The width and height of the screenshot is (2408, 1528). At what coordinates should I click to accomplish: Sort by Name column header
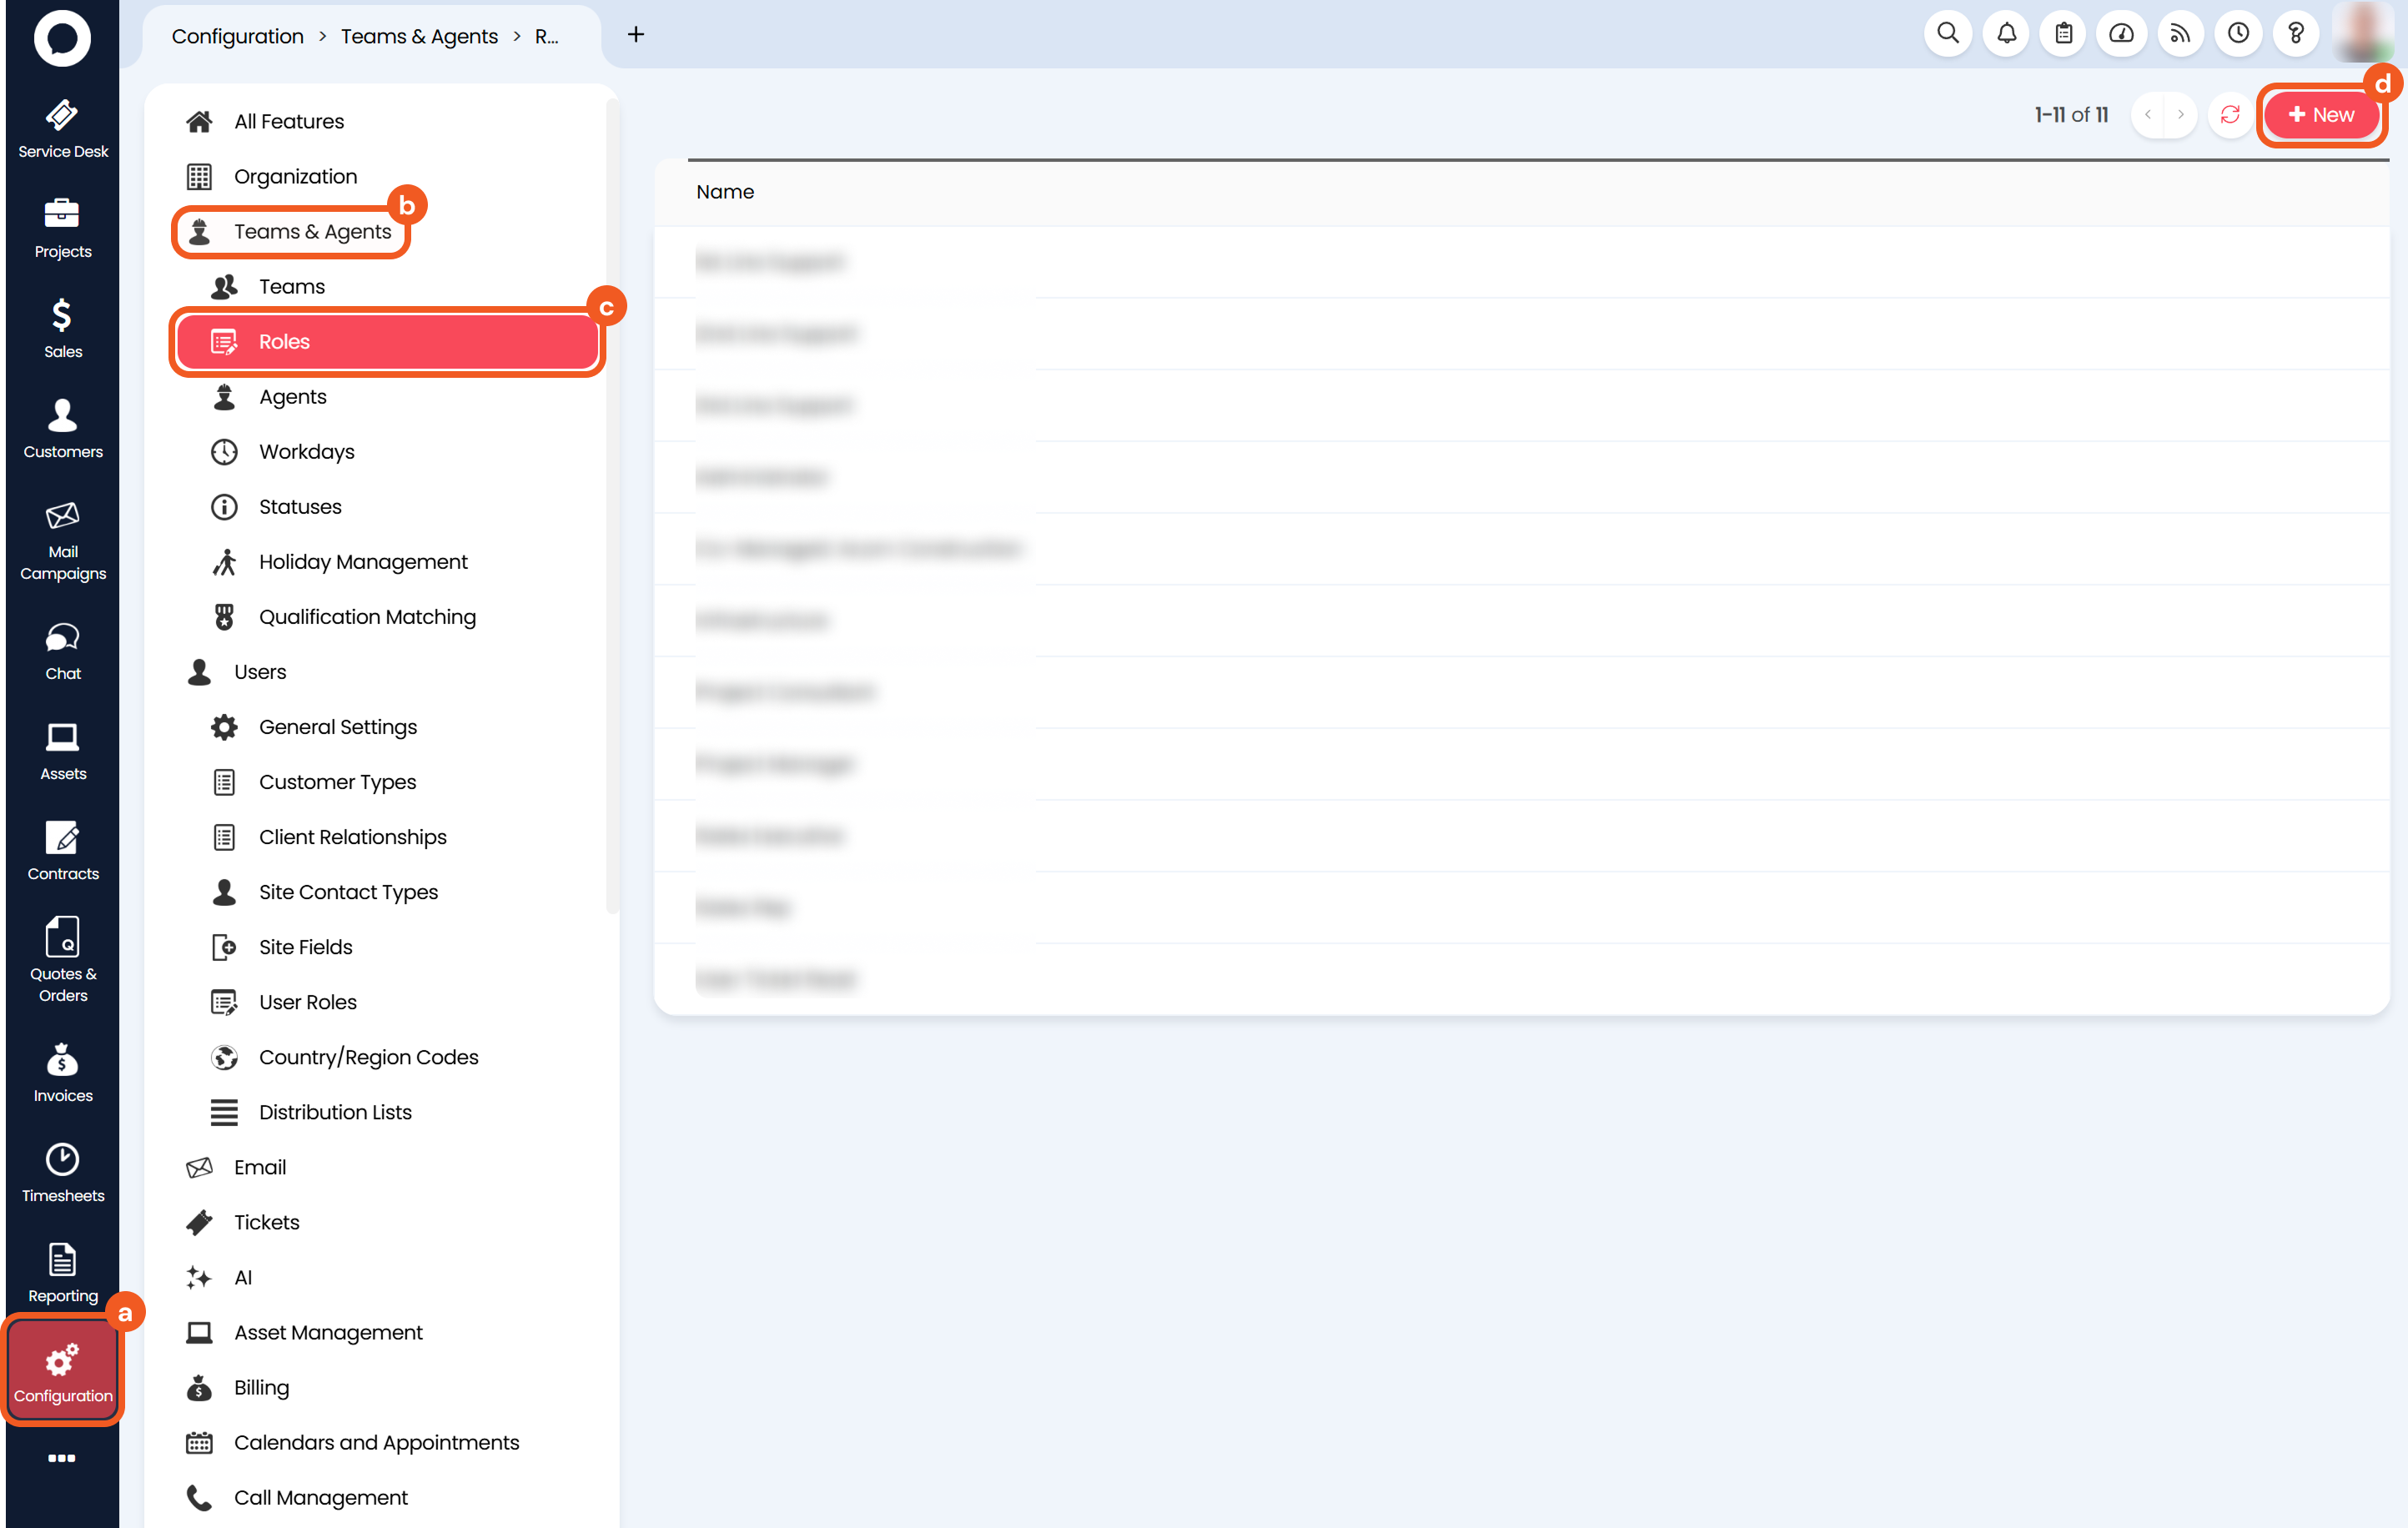(x=725, y=192)
